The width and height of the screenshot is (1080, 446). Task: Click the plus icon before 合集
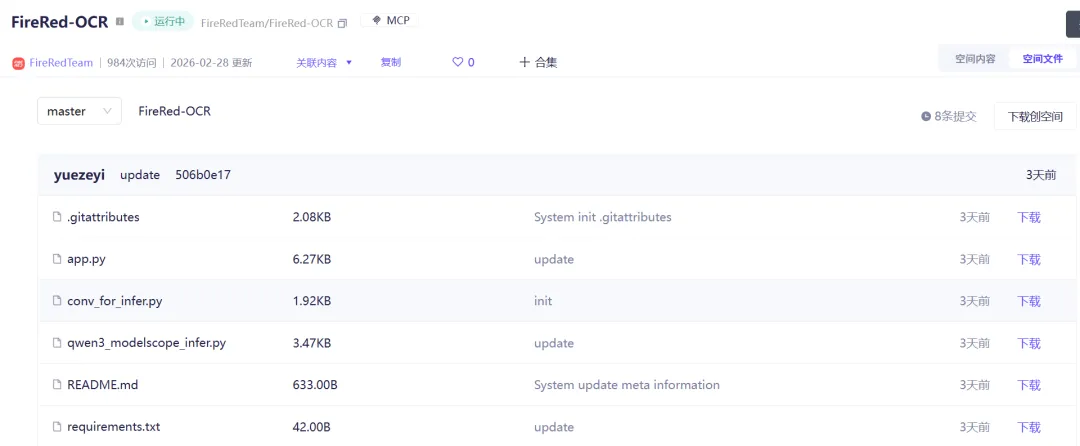[524, 63]
